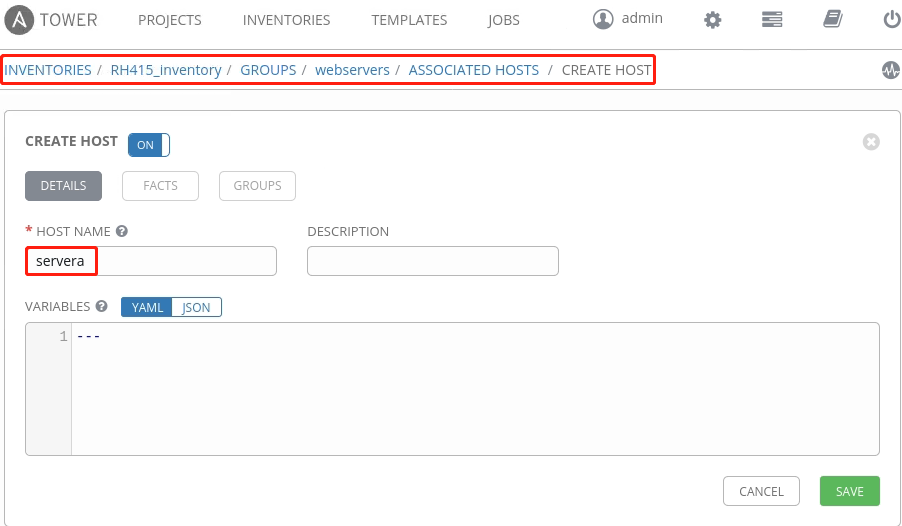This screenshot has width=902, height=526.
Task: Open the admin user profile icon
Action: [602, 19]
